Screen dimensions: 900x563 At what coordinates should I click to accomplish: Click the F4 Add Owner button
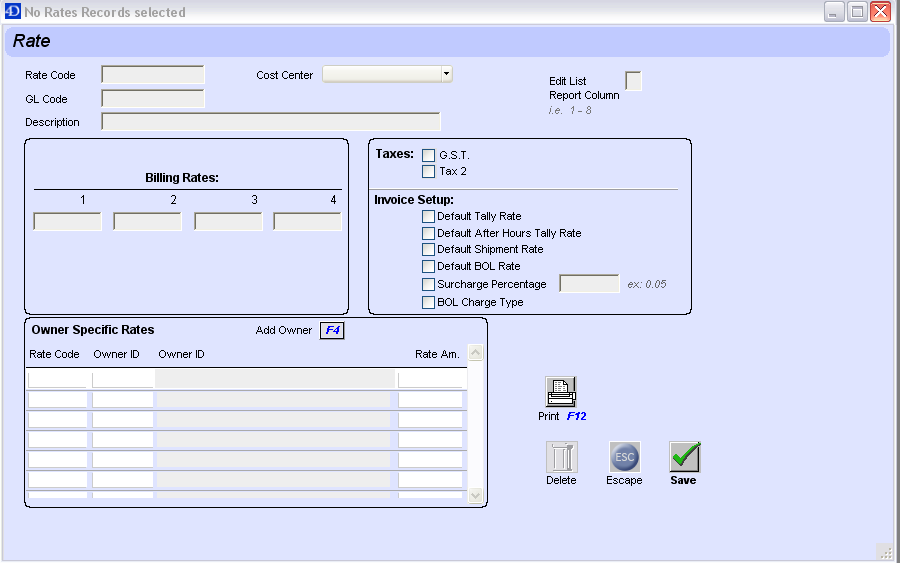click(x=332, y=330)
